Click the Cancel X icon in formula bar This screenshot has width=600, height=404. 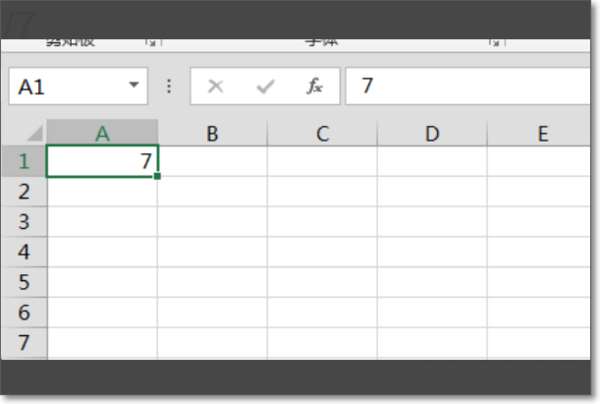[x=215, y=86]
